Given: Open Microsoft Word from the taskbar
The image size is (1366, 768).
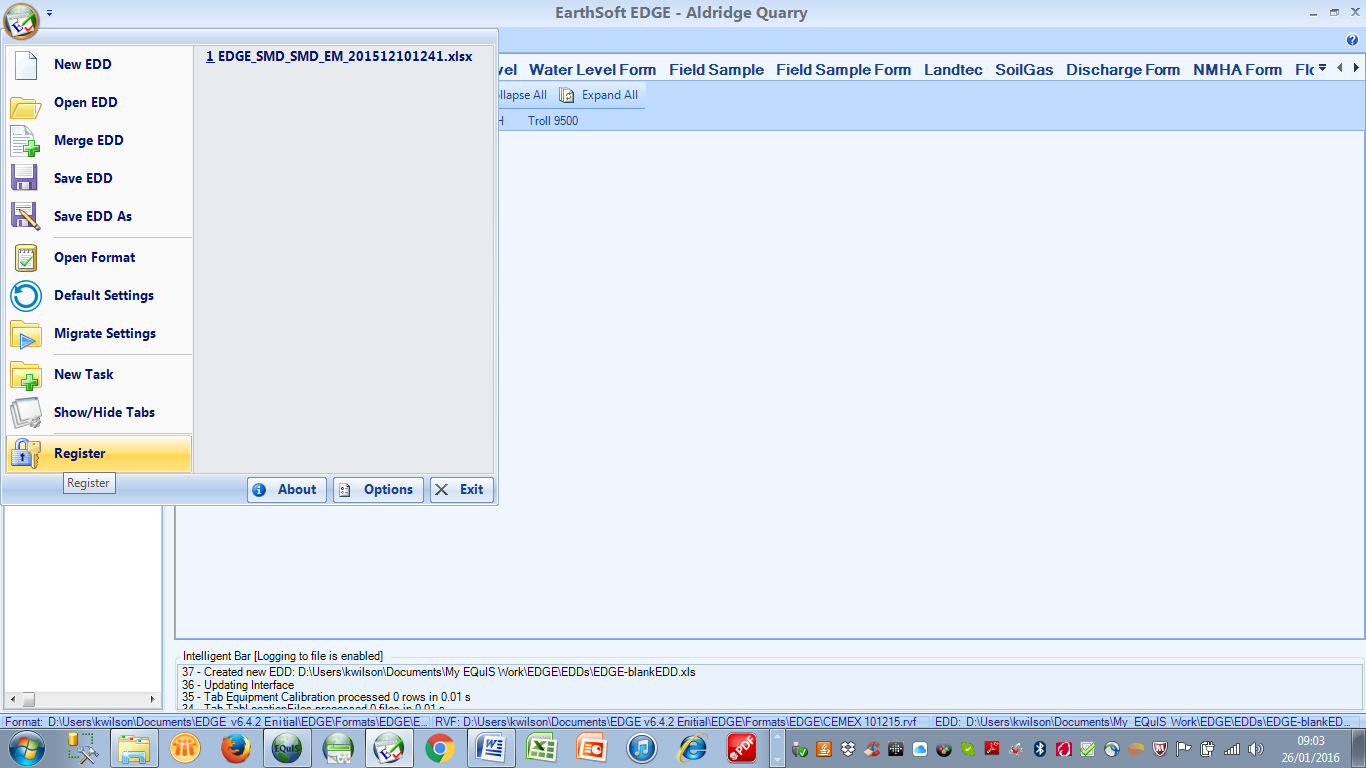Looking at the screenshot, I should (x=491, y=748).
